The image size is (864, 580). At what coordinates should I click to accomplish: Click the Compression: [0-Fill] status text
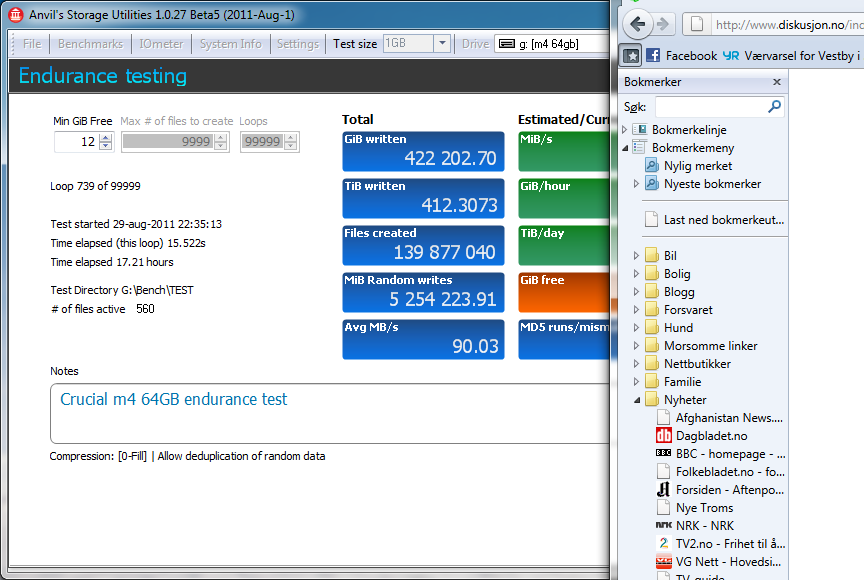tap(98, 456)
